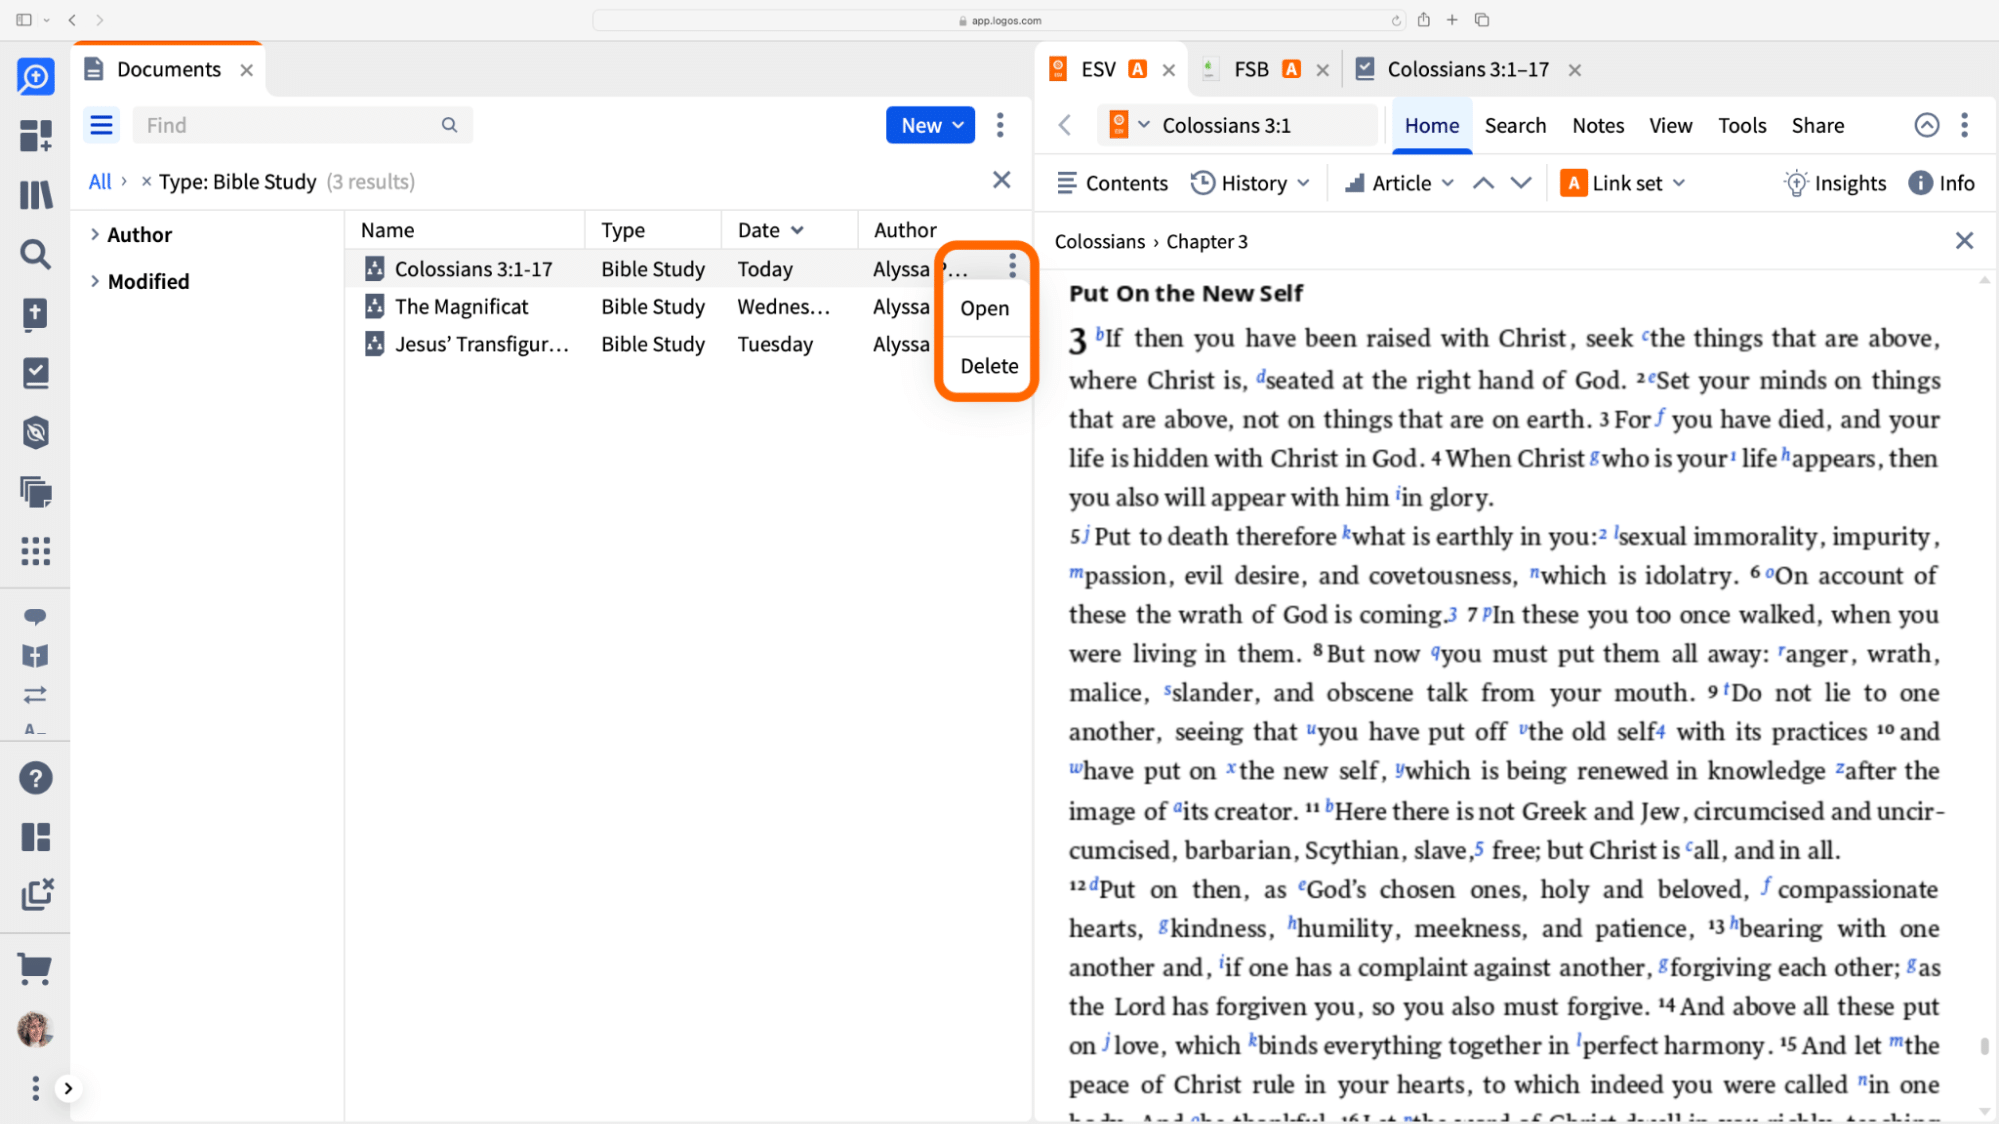
Task: Collapse the ribbon with the circled chevron icon
Action: point(1927,125)
